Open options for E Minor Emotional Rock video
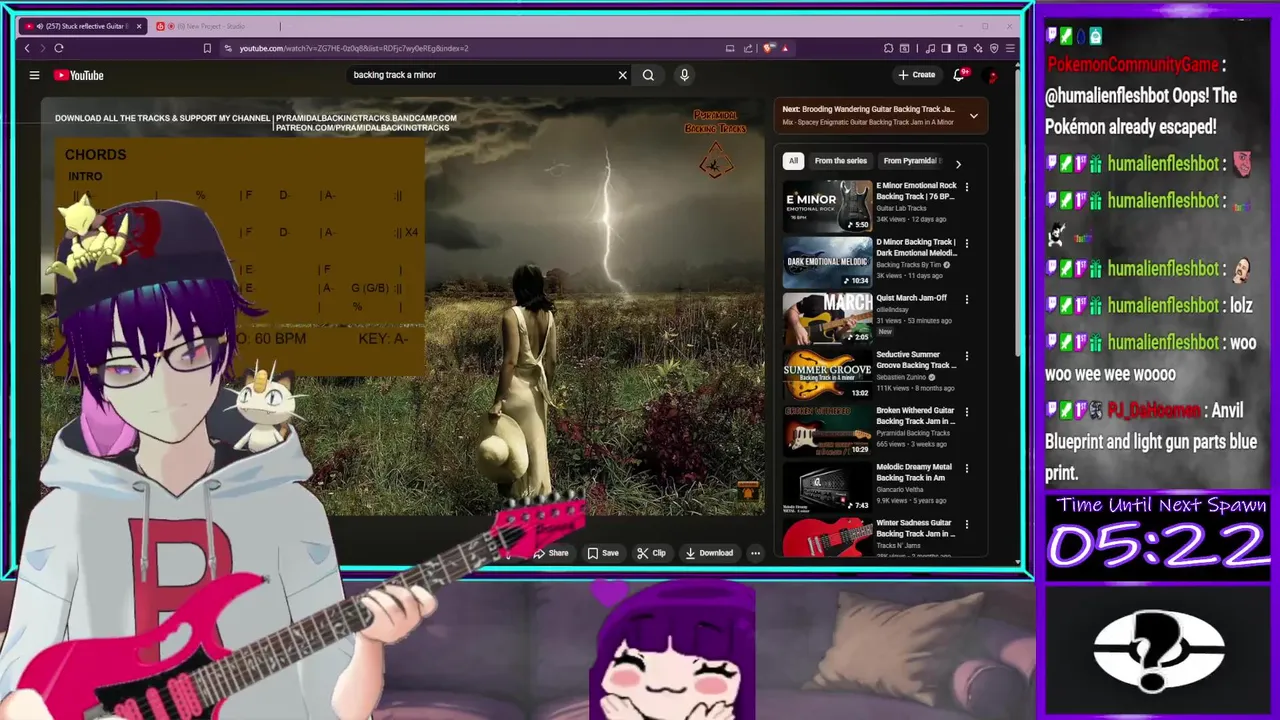The width and height of the screenshot is (1280, 720). (x=967, y=187)
